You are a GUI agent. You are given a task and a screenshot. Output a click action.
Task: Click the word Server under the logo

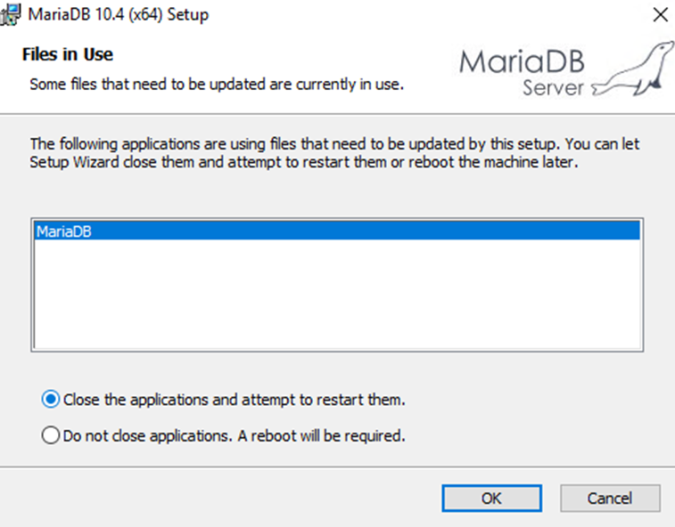pyautogui.click(x=553, y=87)
